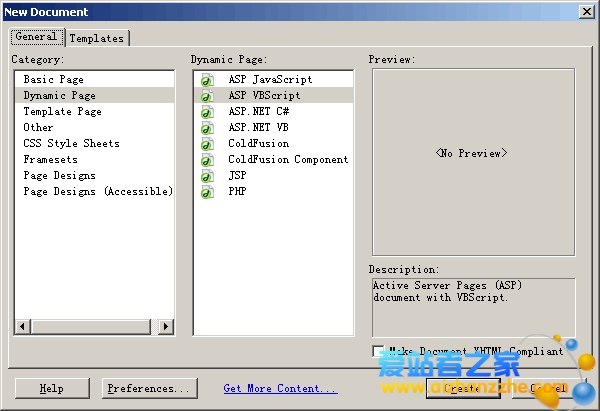Enable Make Document XHTML Compliant checkbox
The image size is (600, 411).
click(378, 352)
